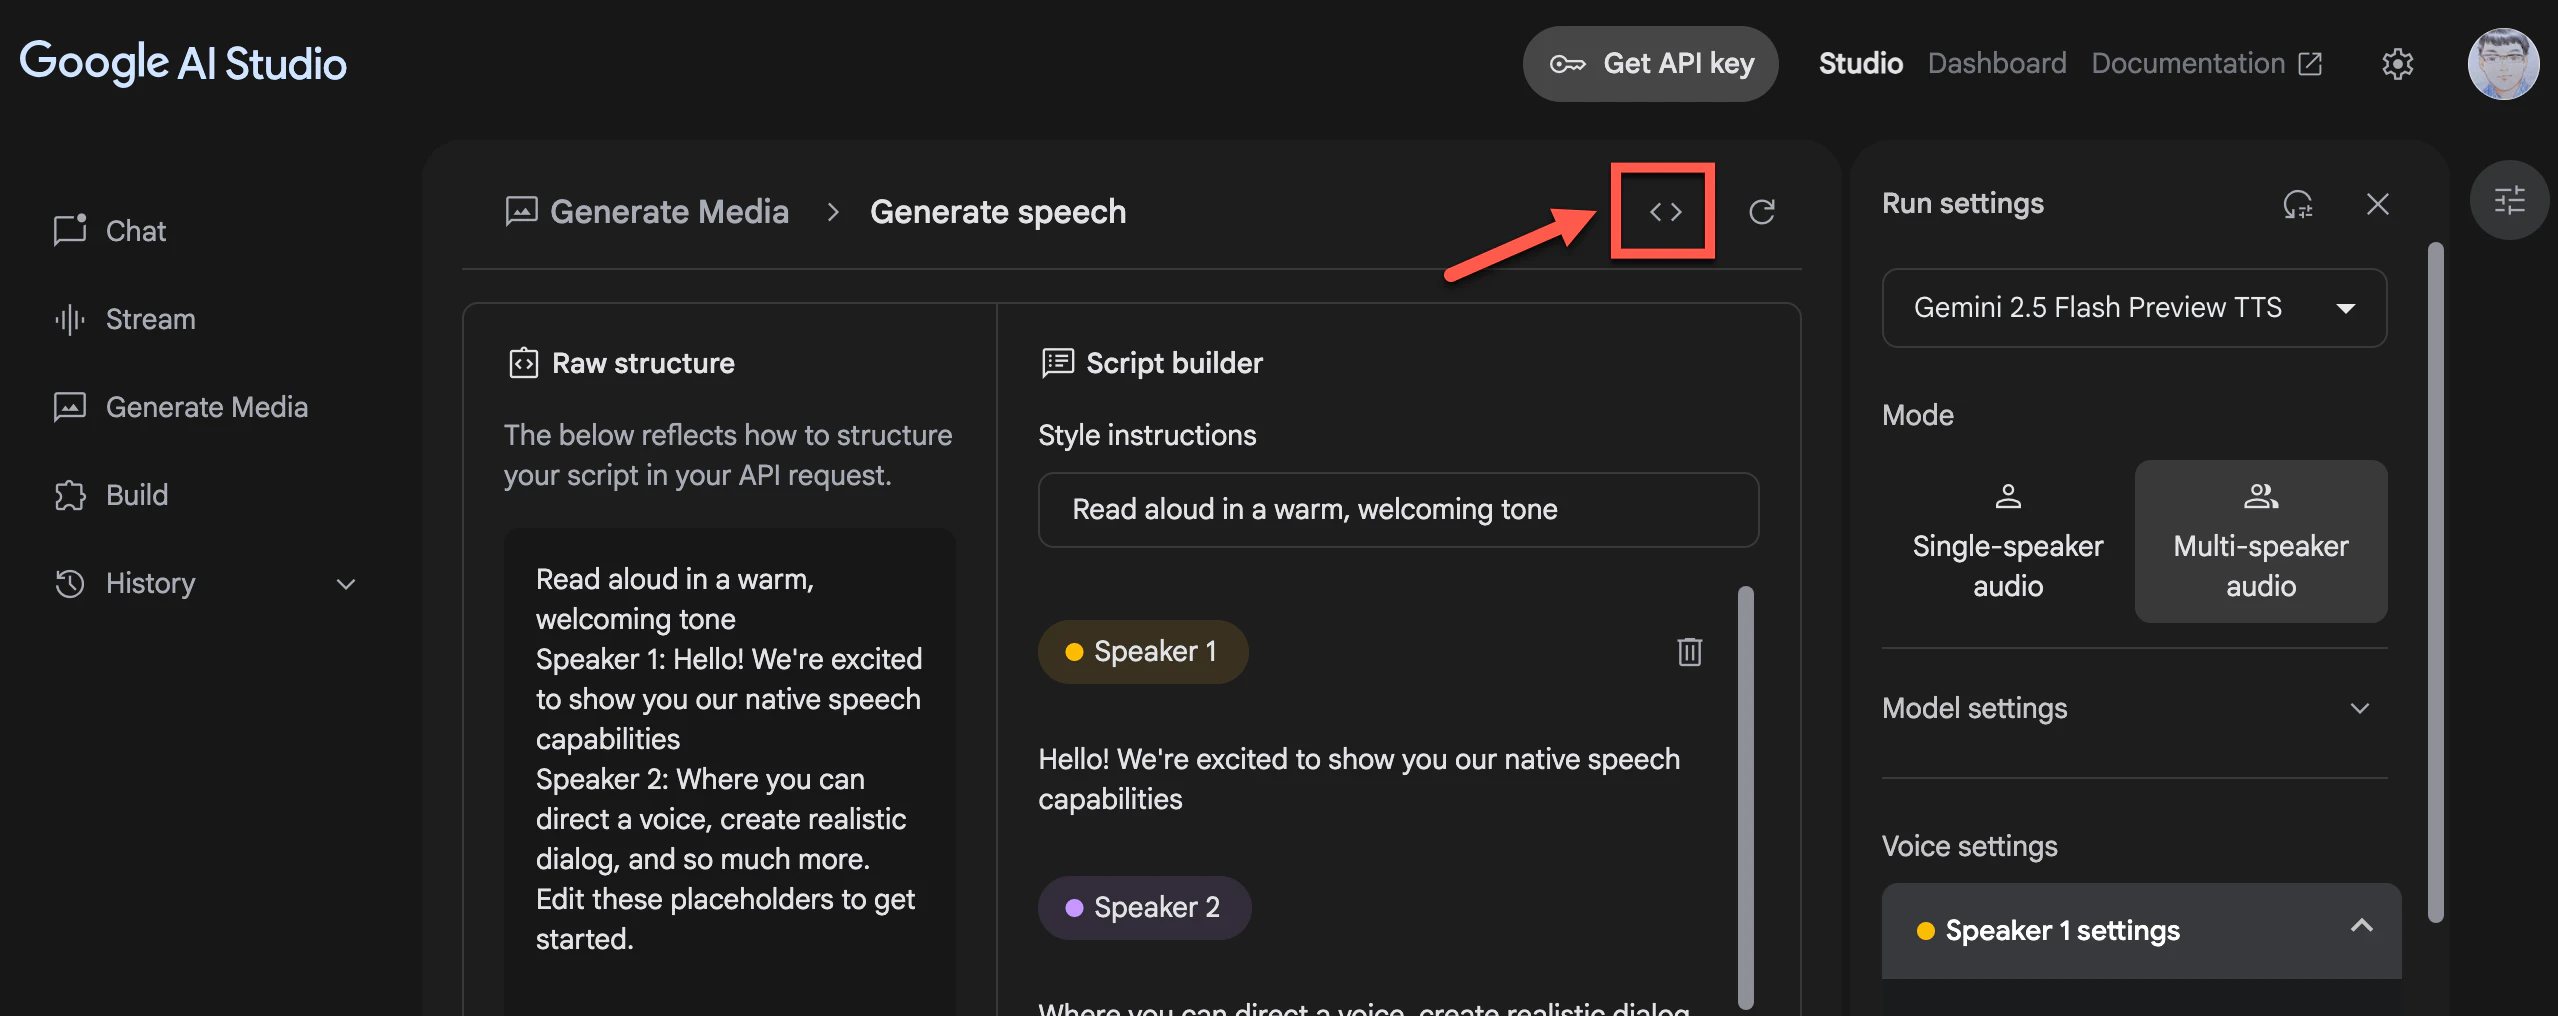Click the reset settings icon in Run settings
2558x1016 pixels.
(2298, 204)
